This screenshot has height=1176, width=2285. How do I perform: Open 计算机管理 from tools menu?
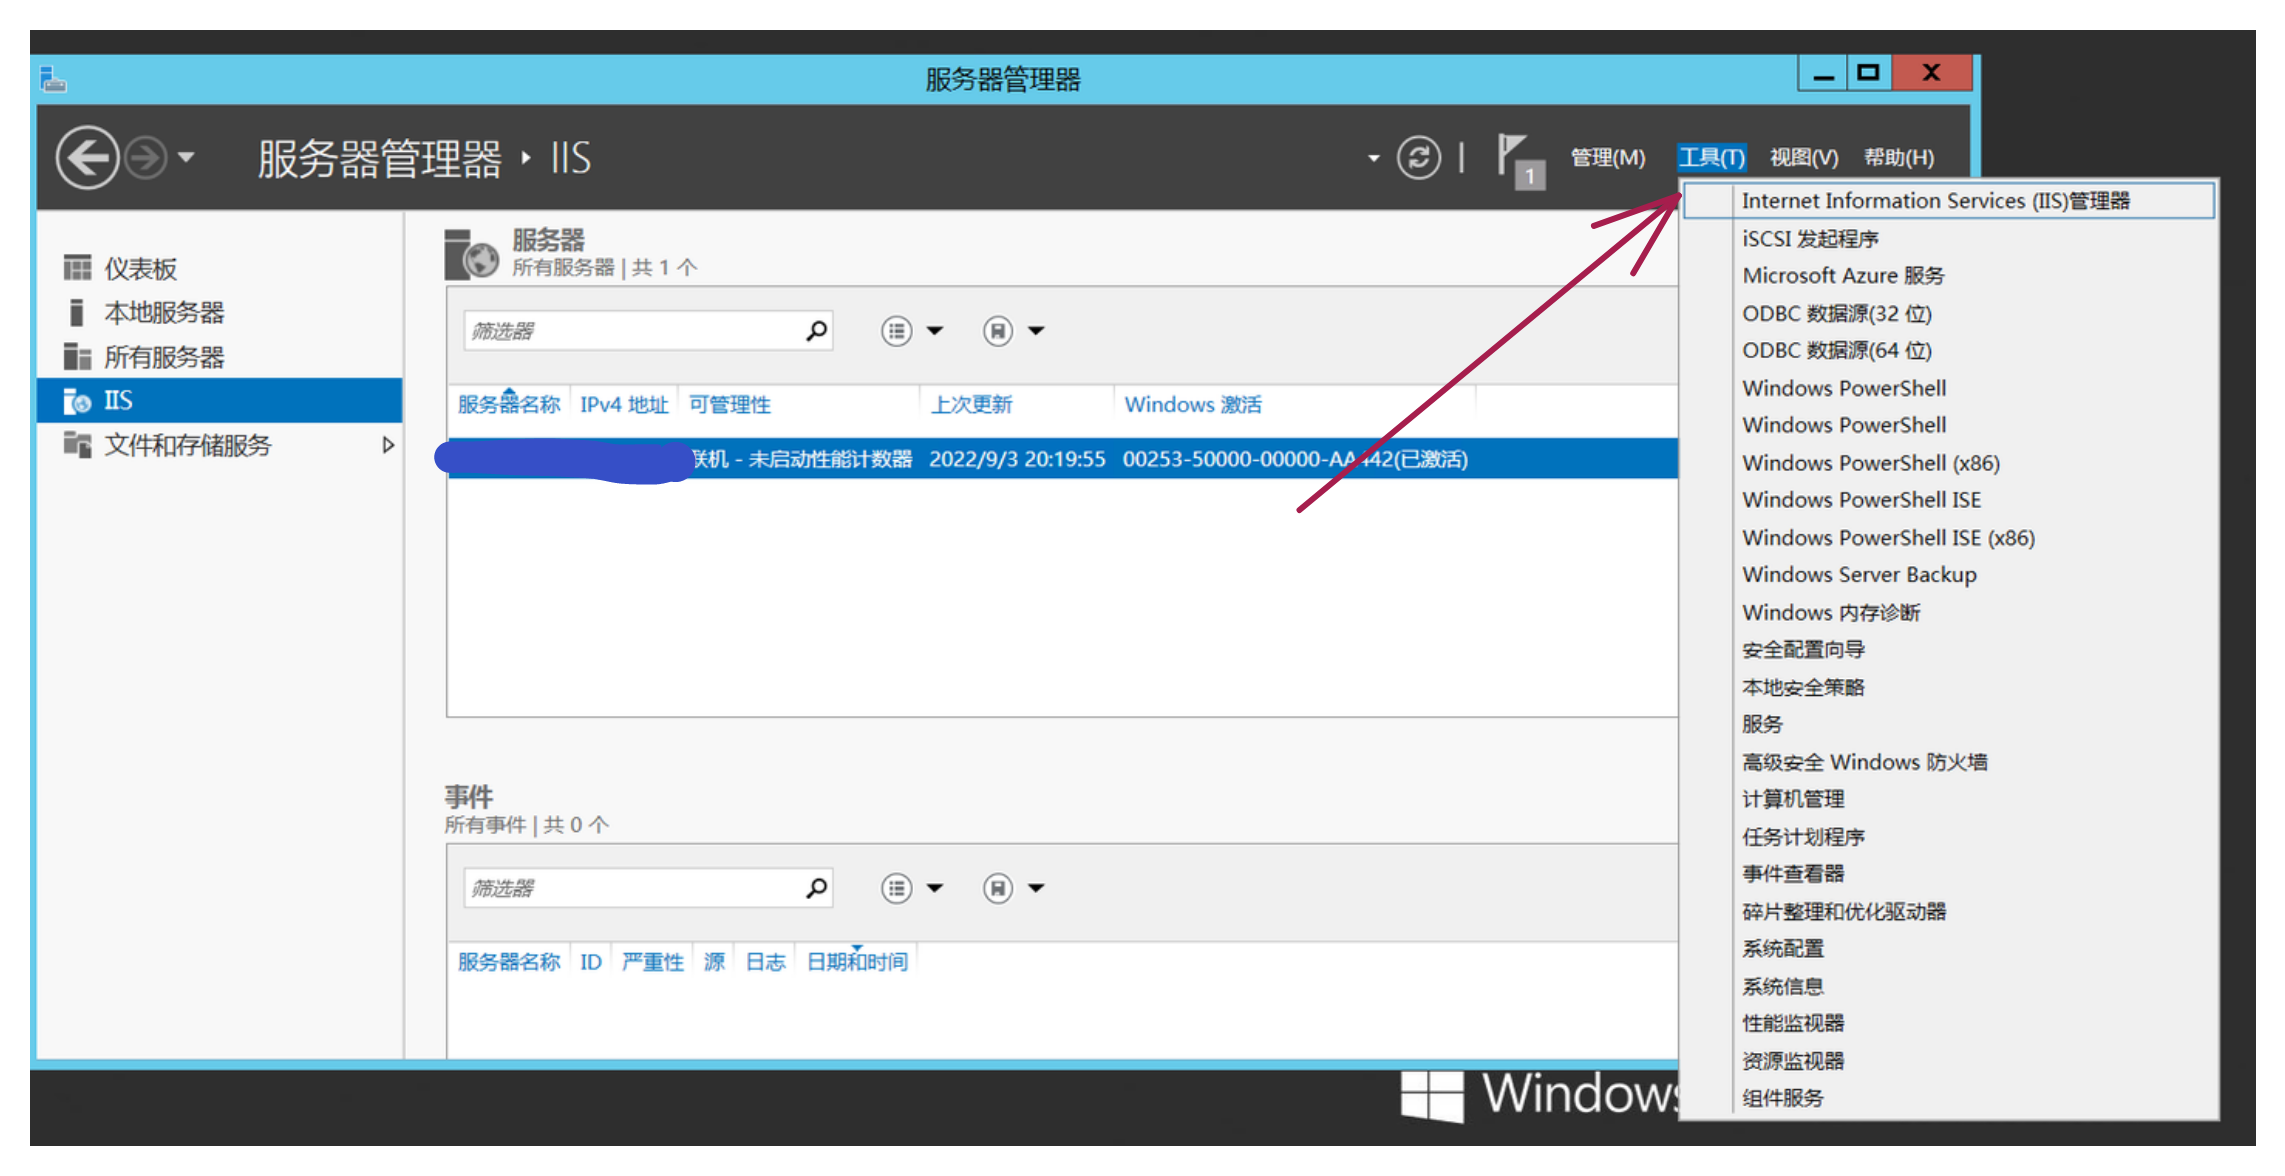pyautogui.click(x=1793, y=799)
